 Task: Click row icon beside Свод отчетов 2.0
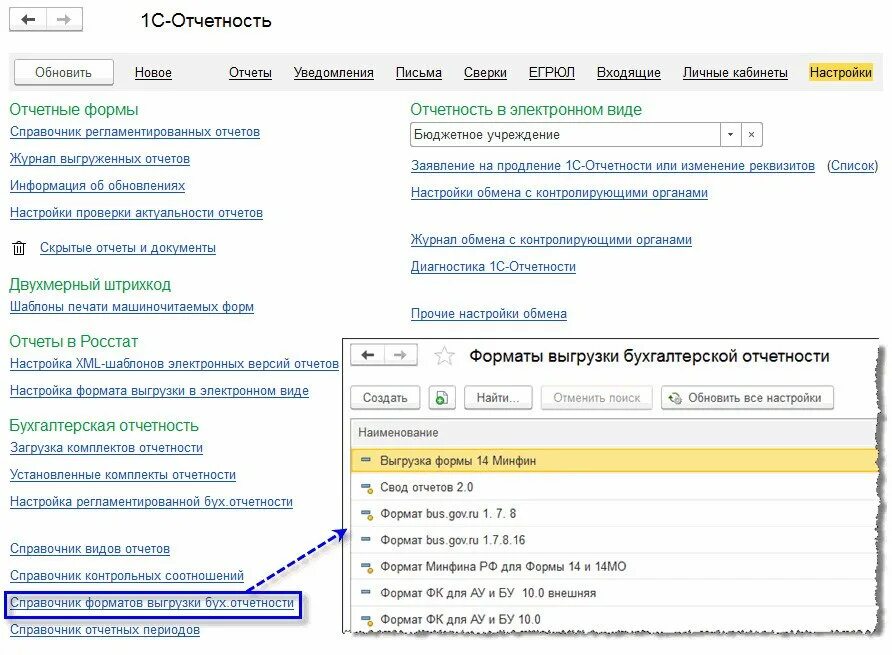click(366, 488)
